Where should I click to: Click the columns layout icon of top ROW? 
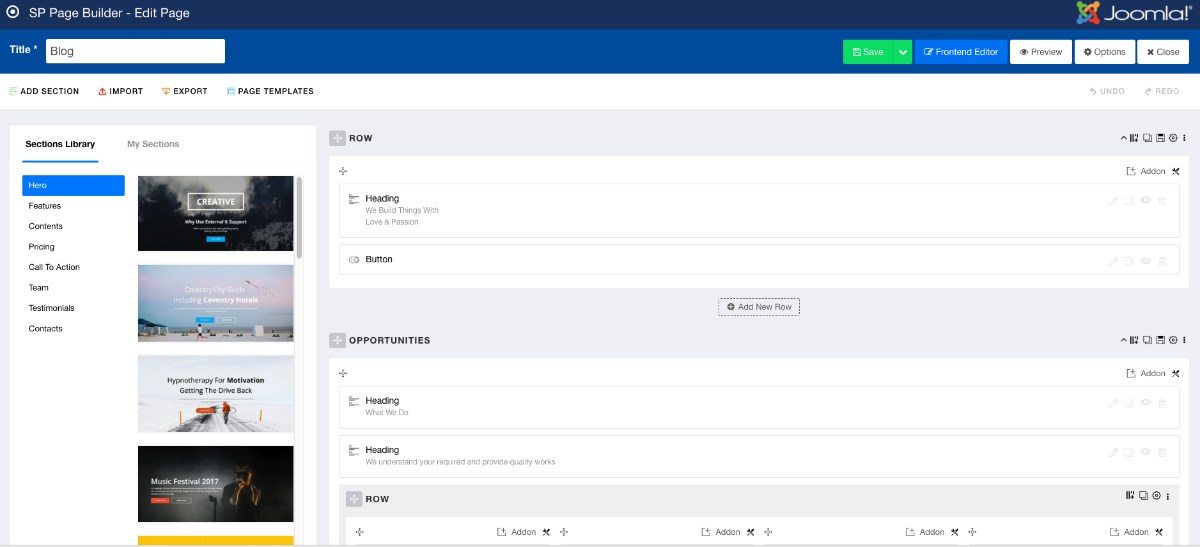click(1134, 138)
